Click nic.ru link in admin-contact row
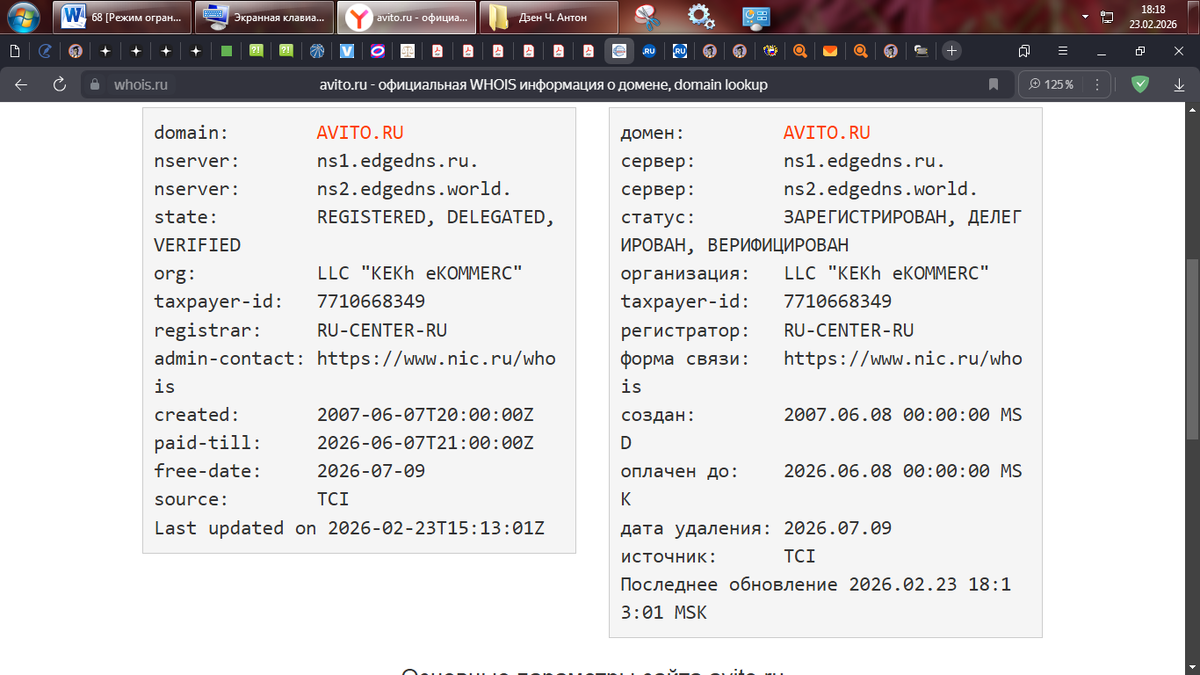The width and height of the screenshot is (1200, 675). [436, 358]
